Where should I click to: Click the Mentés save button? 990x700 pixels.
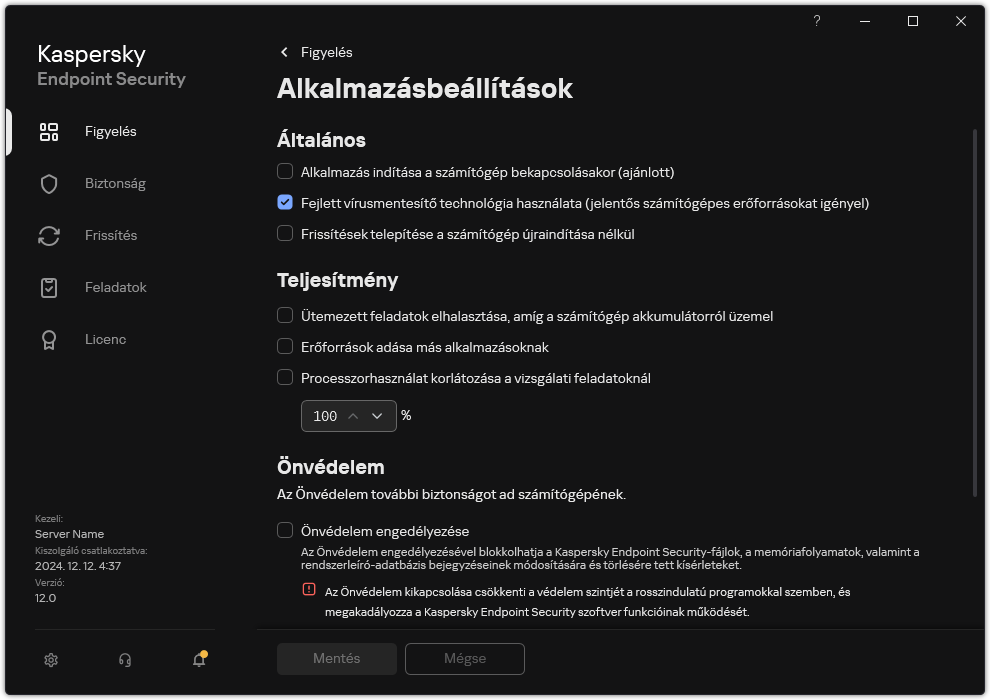pos(336,659)
